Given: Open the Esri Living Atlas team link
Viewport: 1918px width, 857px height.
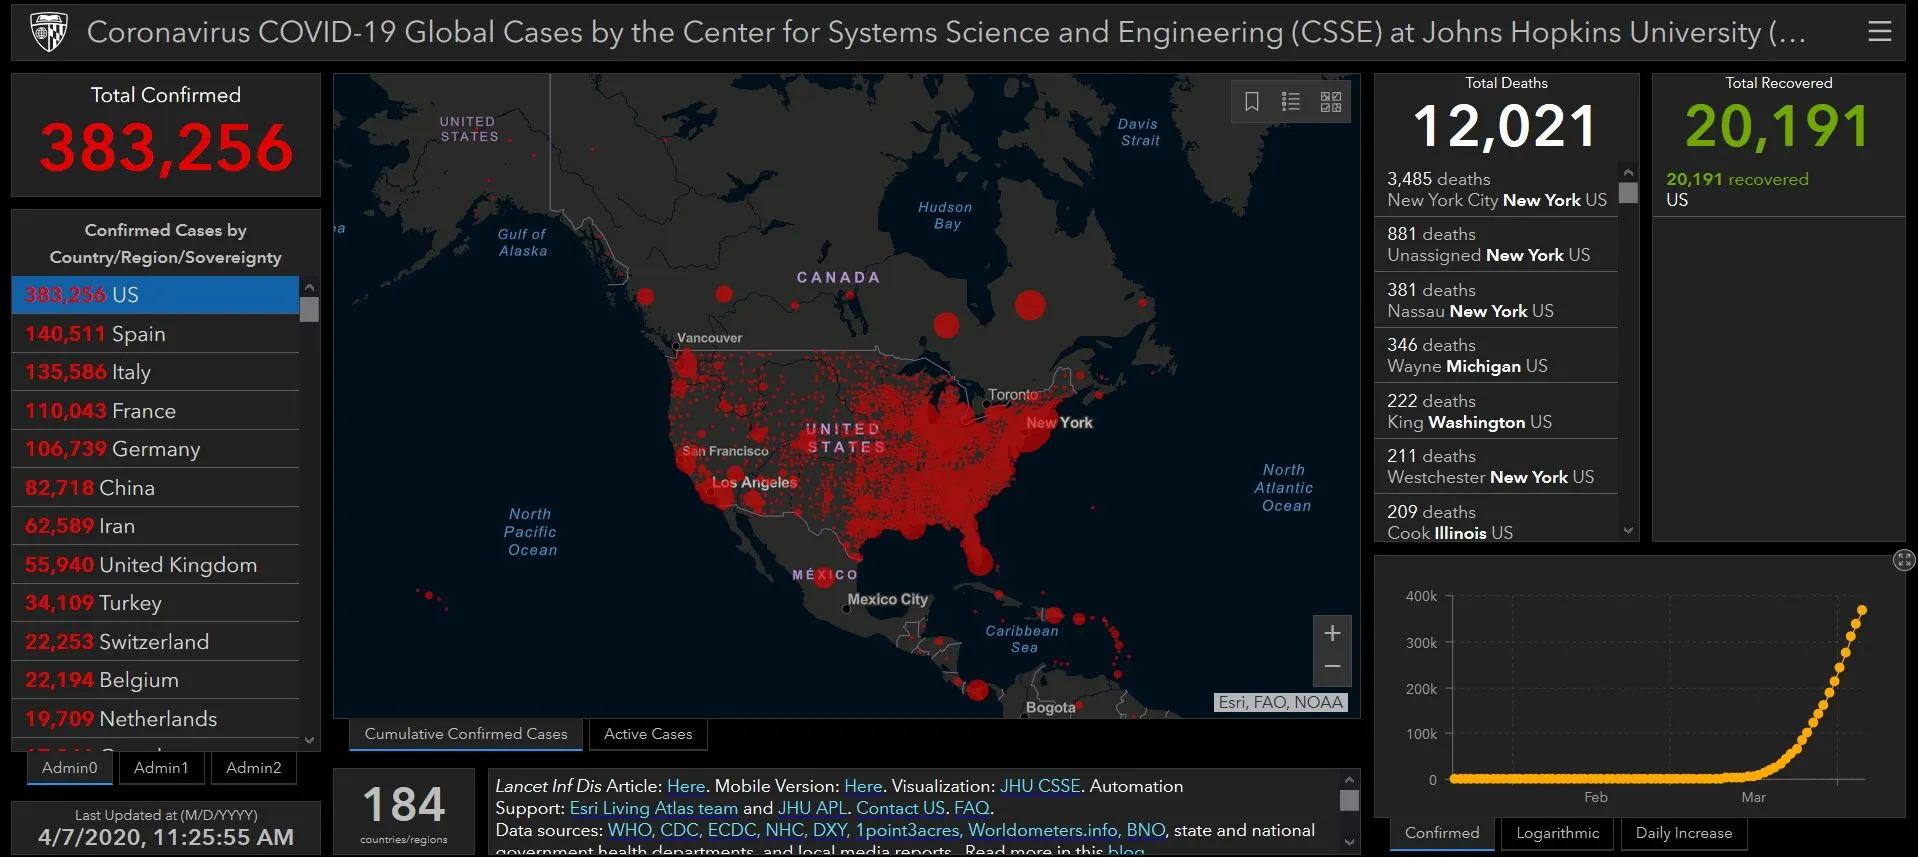Looking at the screenshot, I should tap(653, 808).
